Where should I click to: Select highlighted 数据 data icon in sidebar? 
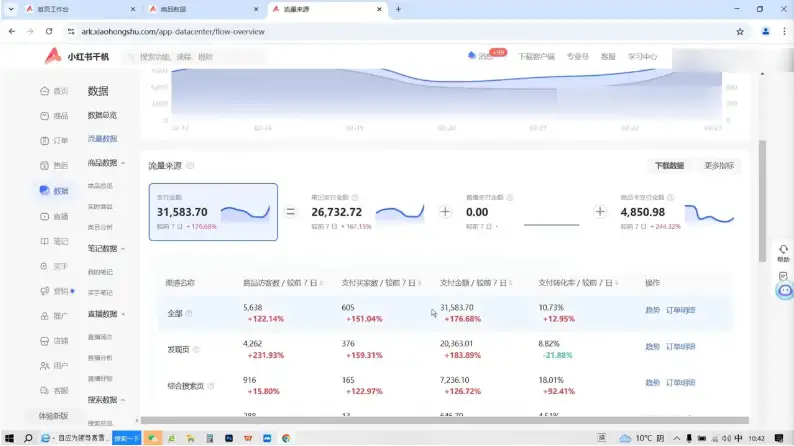pyautogui.click(x=45, y=190)
